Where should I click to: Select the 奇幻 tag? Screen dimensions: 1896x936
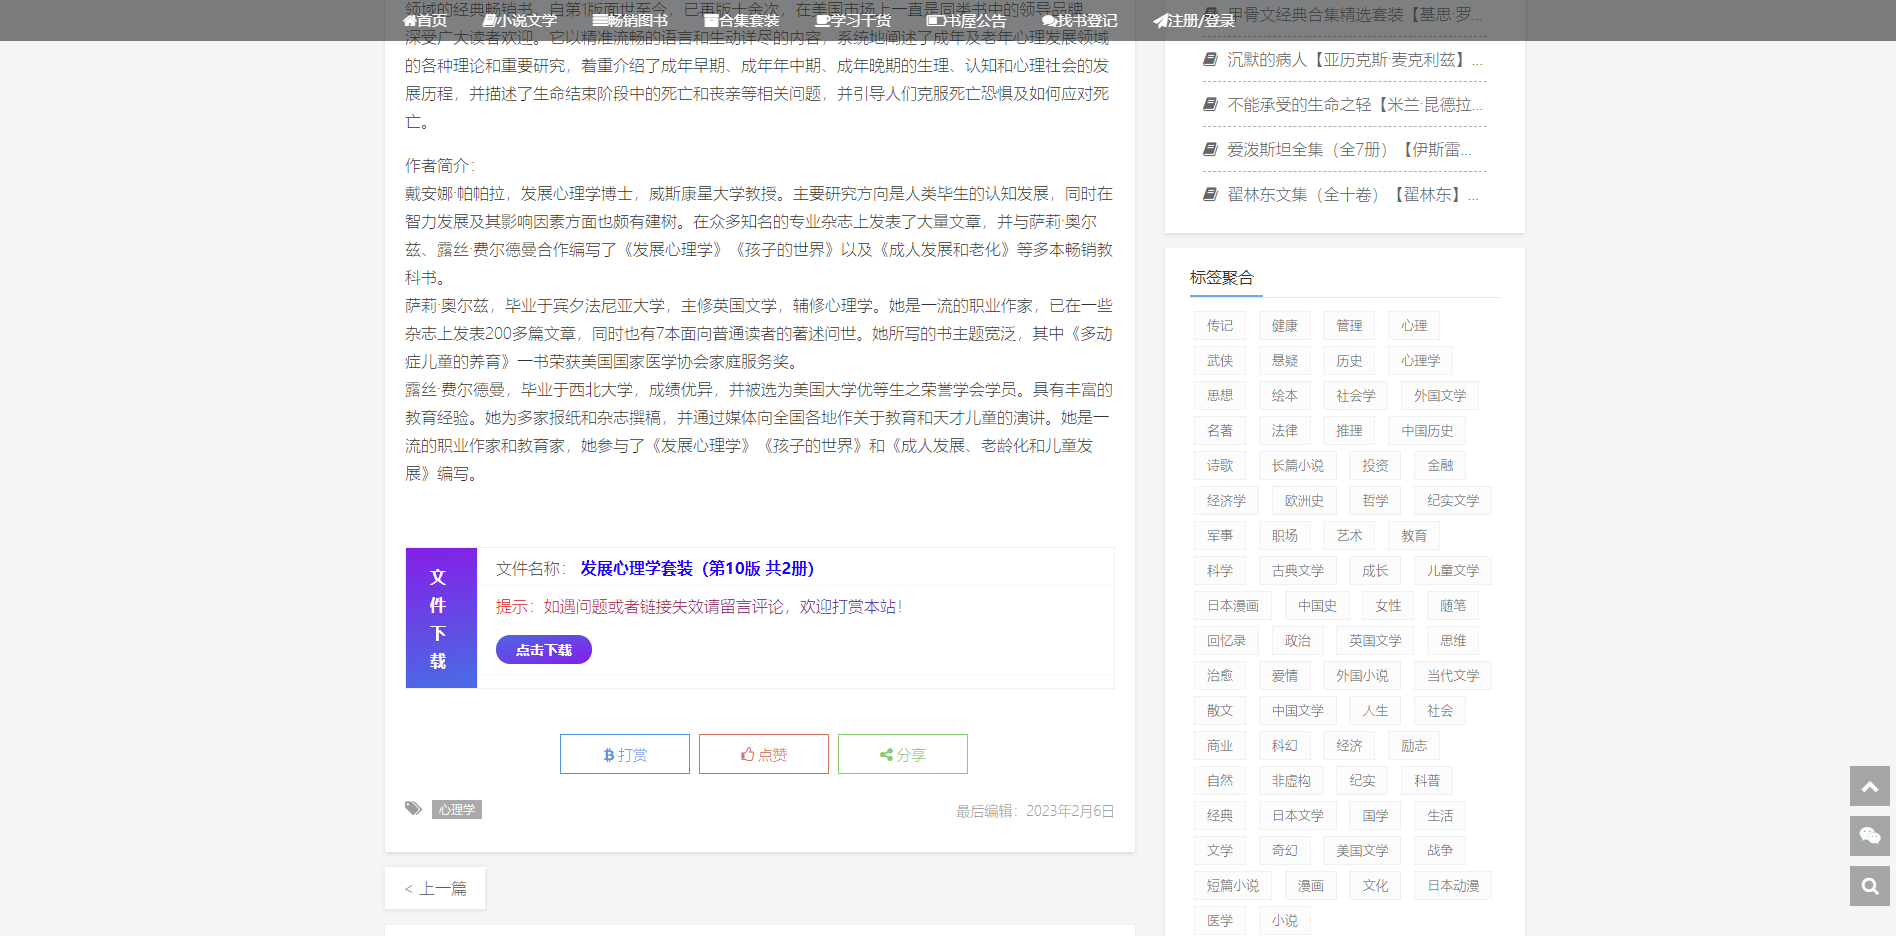(1285, 851)
